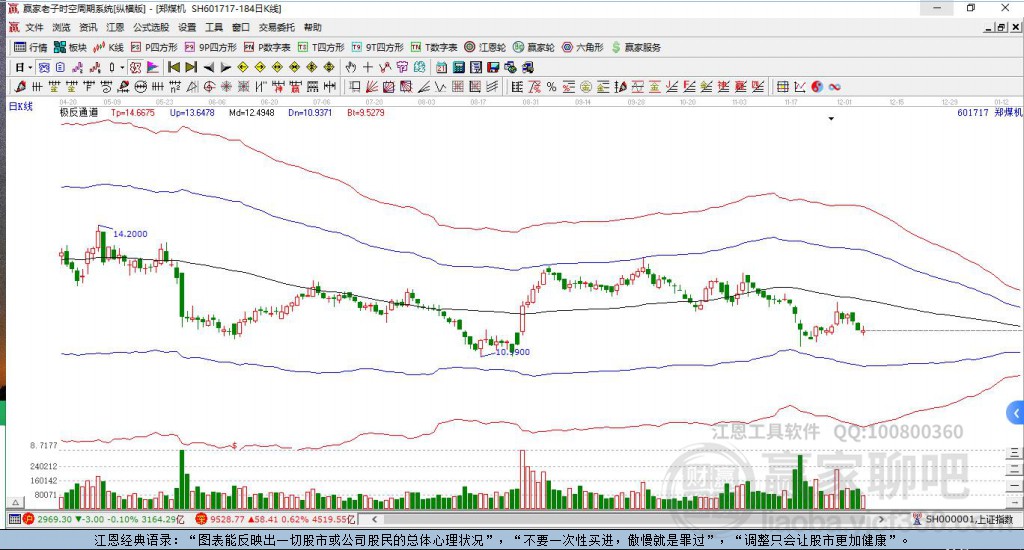Click the yin-yang icon
Image resolution: width=1024 pixels, height=550 pixels.
click(x=817, y=87)
